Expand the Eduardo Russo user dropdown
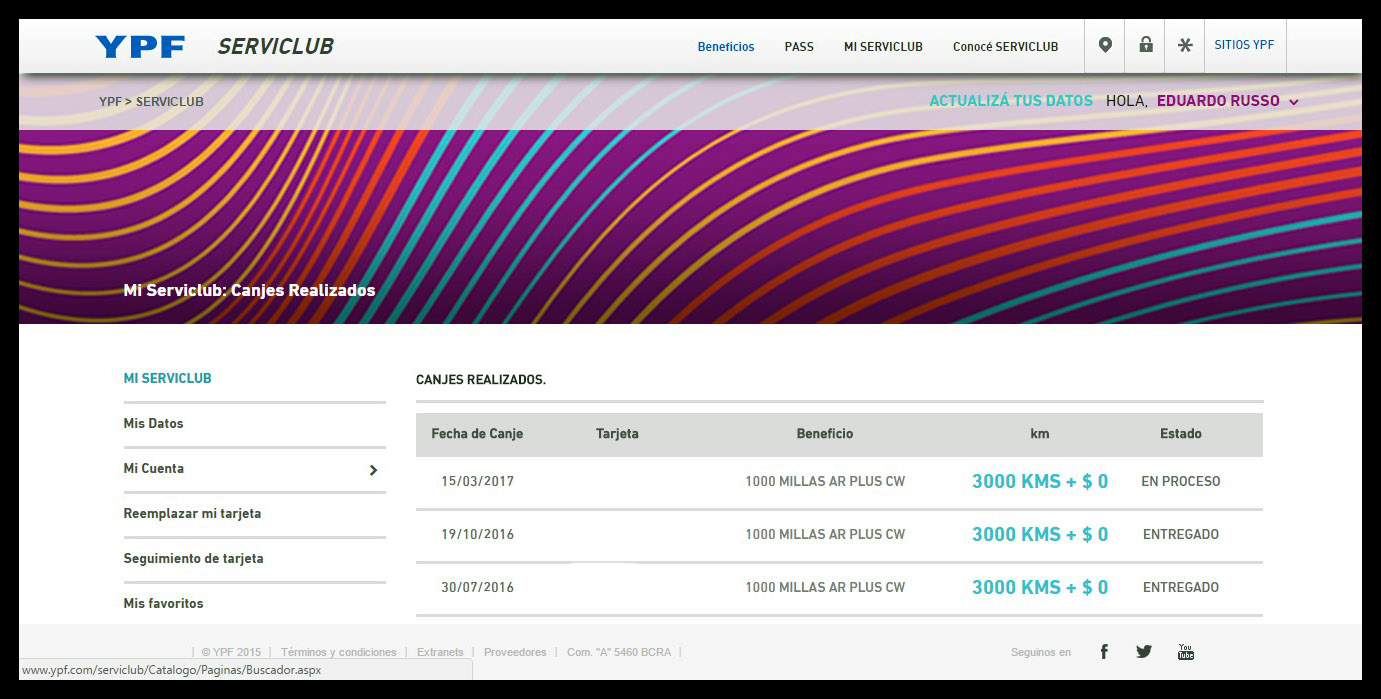Screen dimensions: 1381x699 click(1293, 102)
